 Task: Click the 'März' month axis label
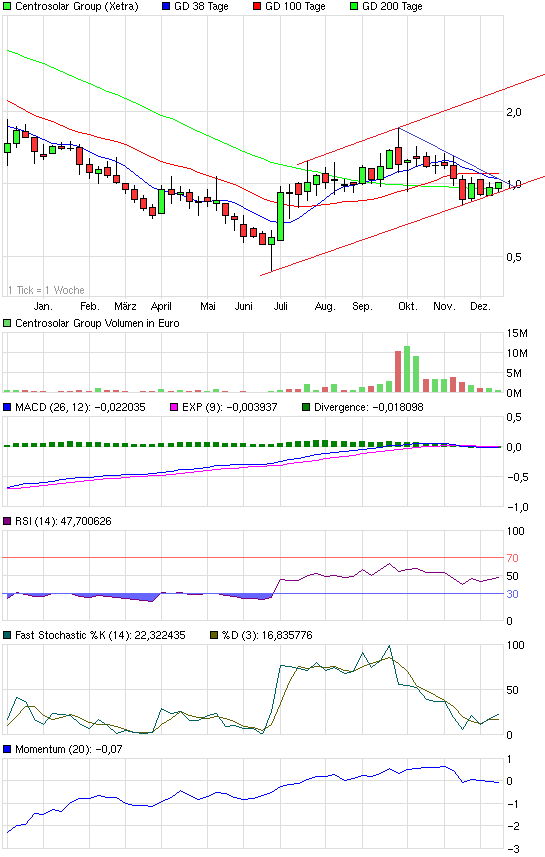(125, 306)
